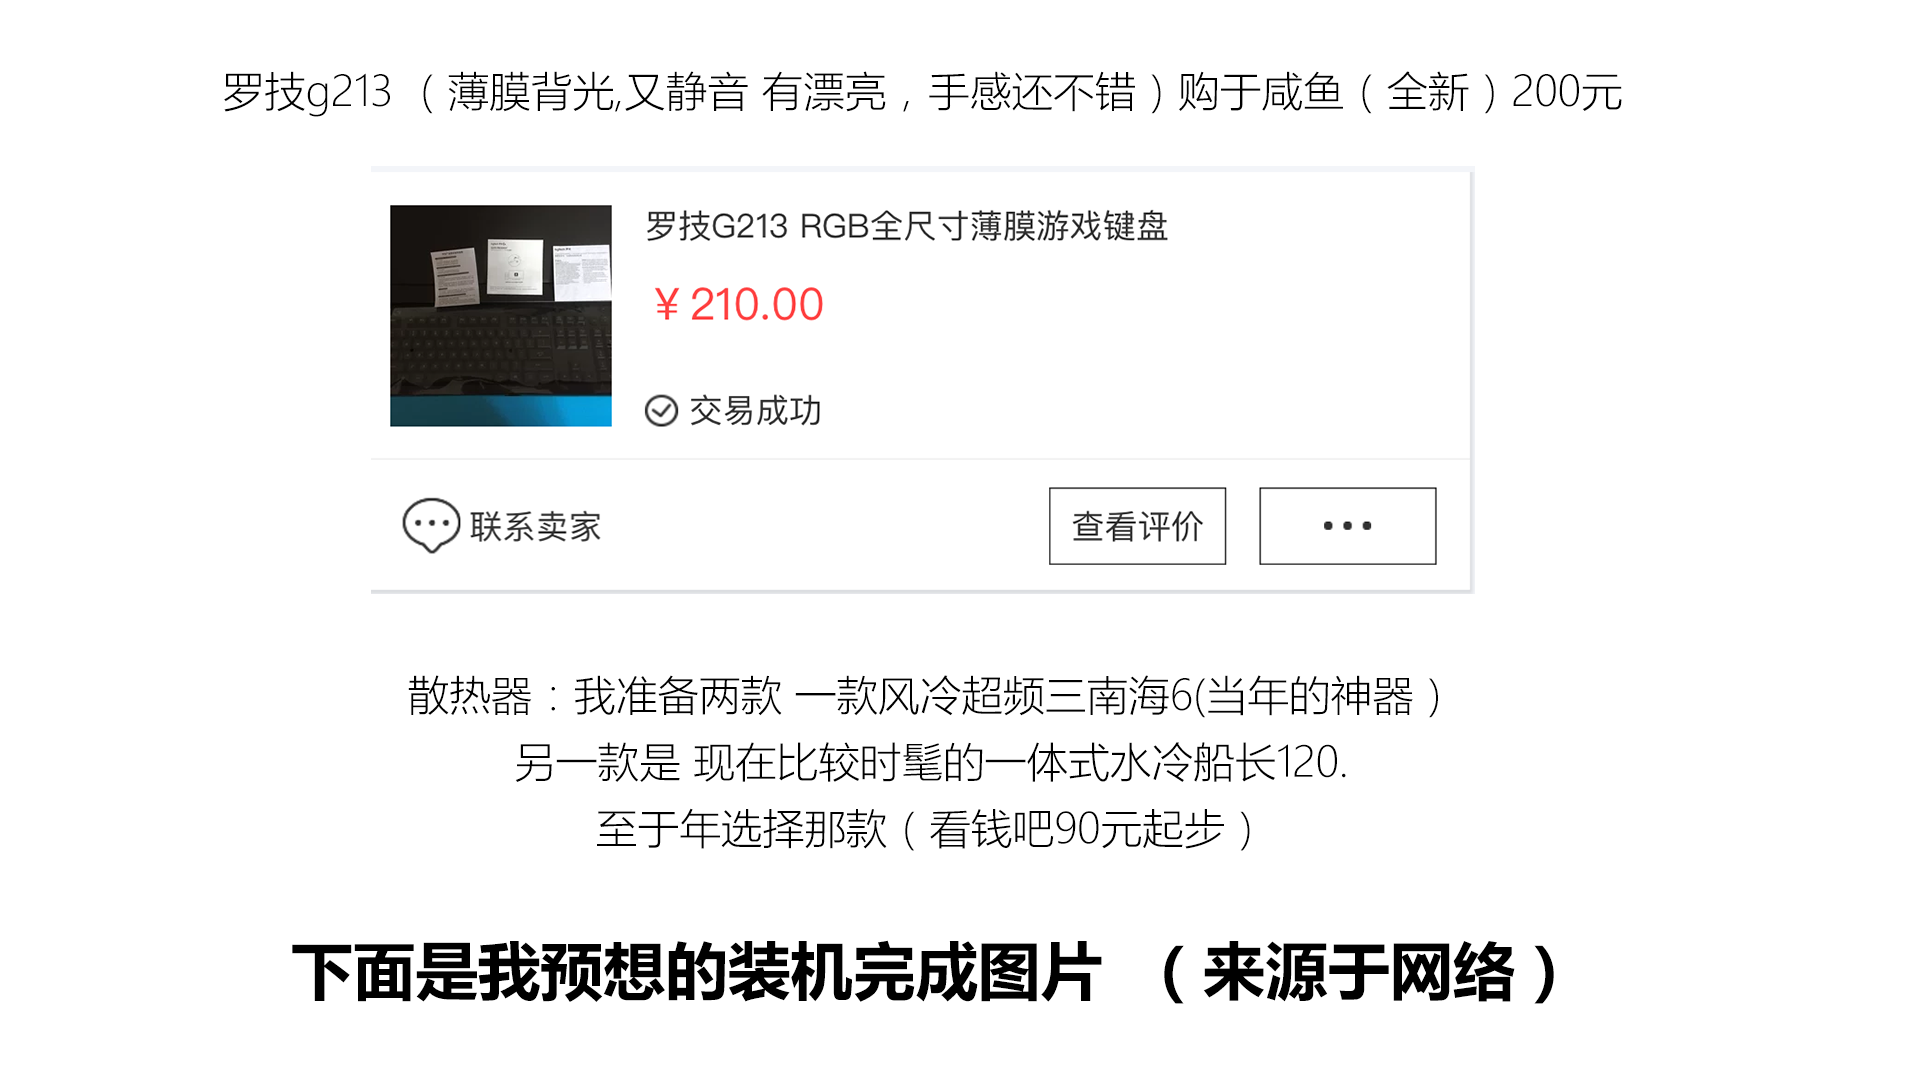Image resolution: width=1920 pixels, height=1080 pixels.
Task: Click the red ¥210.00 price
Action: [x=738, y=304]
